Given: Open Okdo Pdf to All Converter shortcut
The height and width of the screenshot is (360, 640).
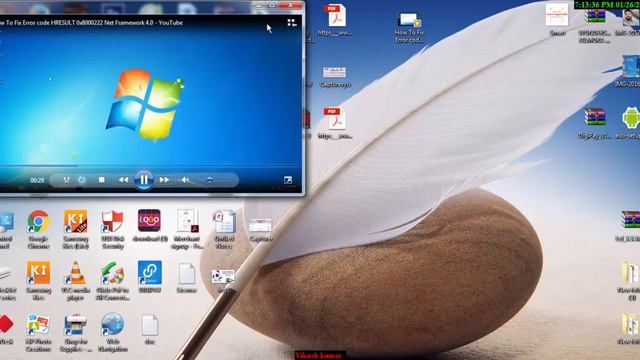Looking at the screenshot, I should coord(113,280).
